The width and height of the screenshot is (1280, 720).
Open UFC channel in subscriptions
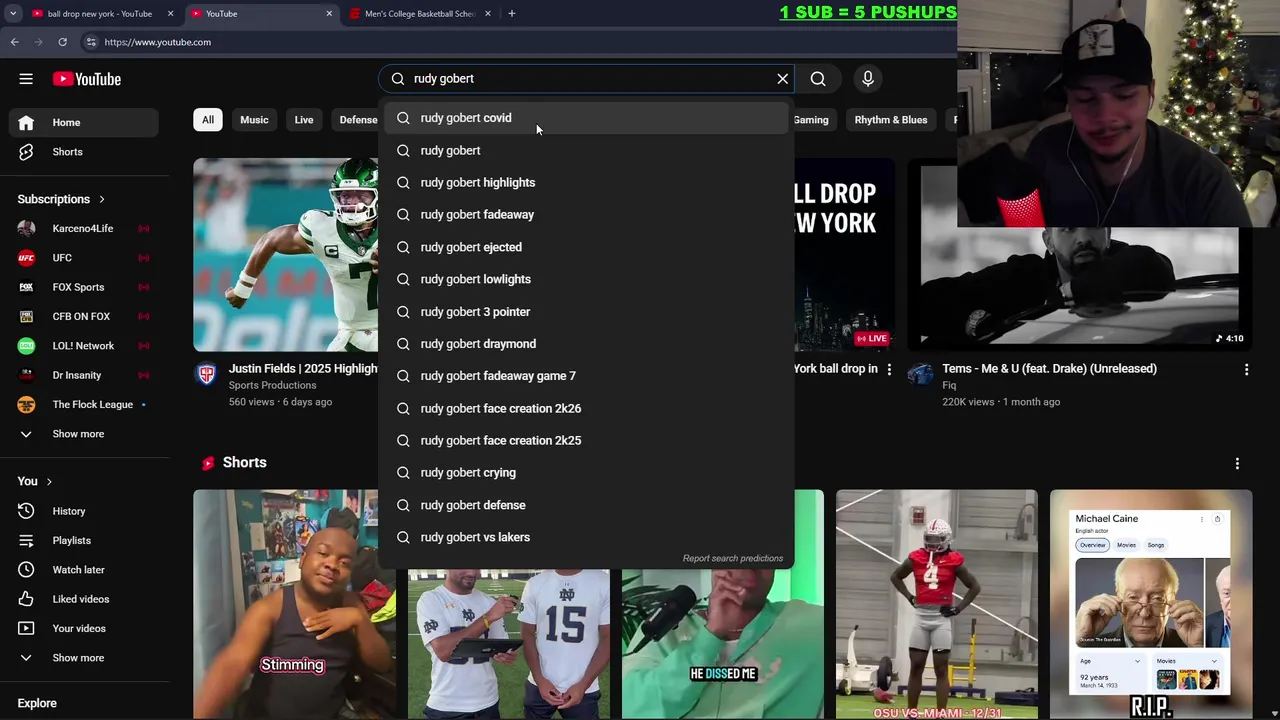[84, 258]
